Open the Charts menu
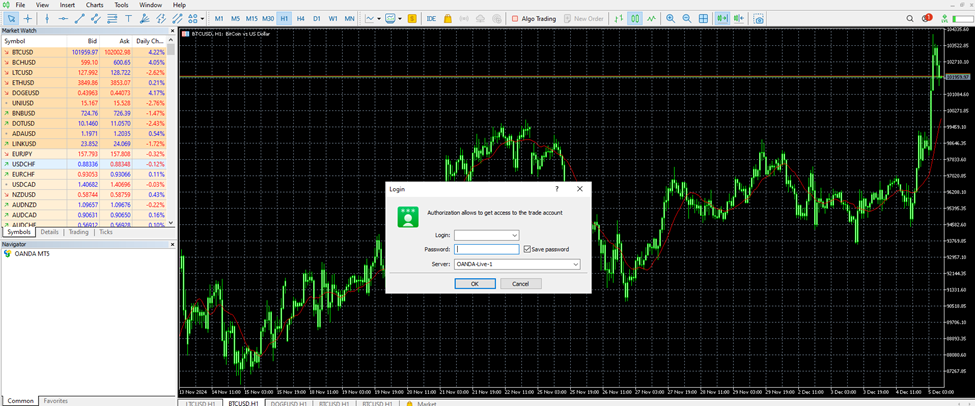The width and height of the screenshot is (975, 406). pyautogui.click(x=94, y=5)
